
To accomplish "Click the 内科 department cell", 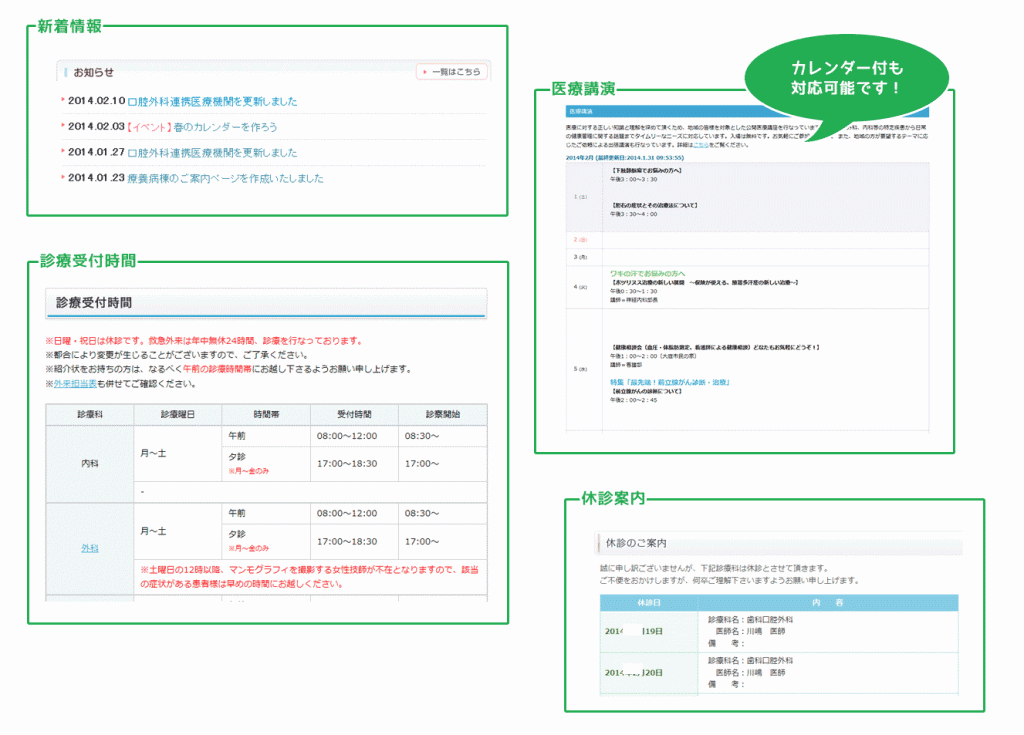I will (89, 463).
